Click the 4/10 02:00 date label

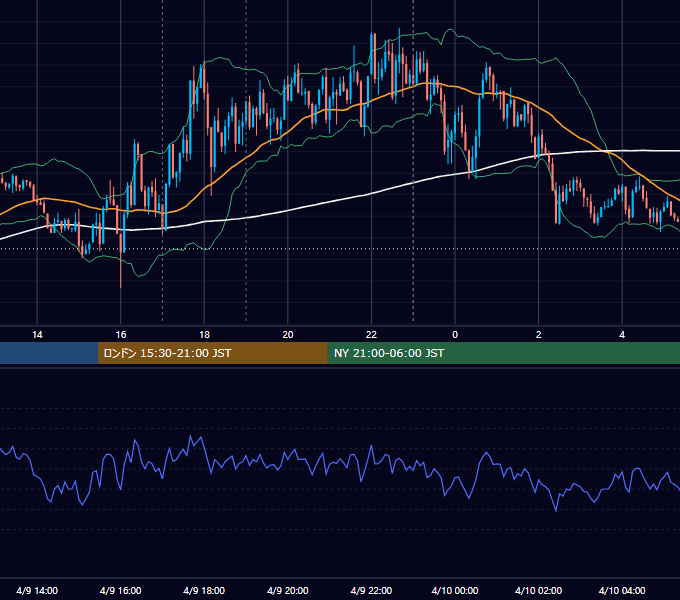coord(538,590)
